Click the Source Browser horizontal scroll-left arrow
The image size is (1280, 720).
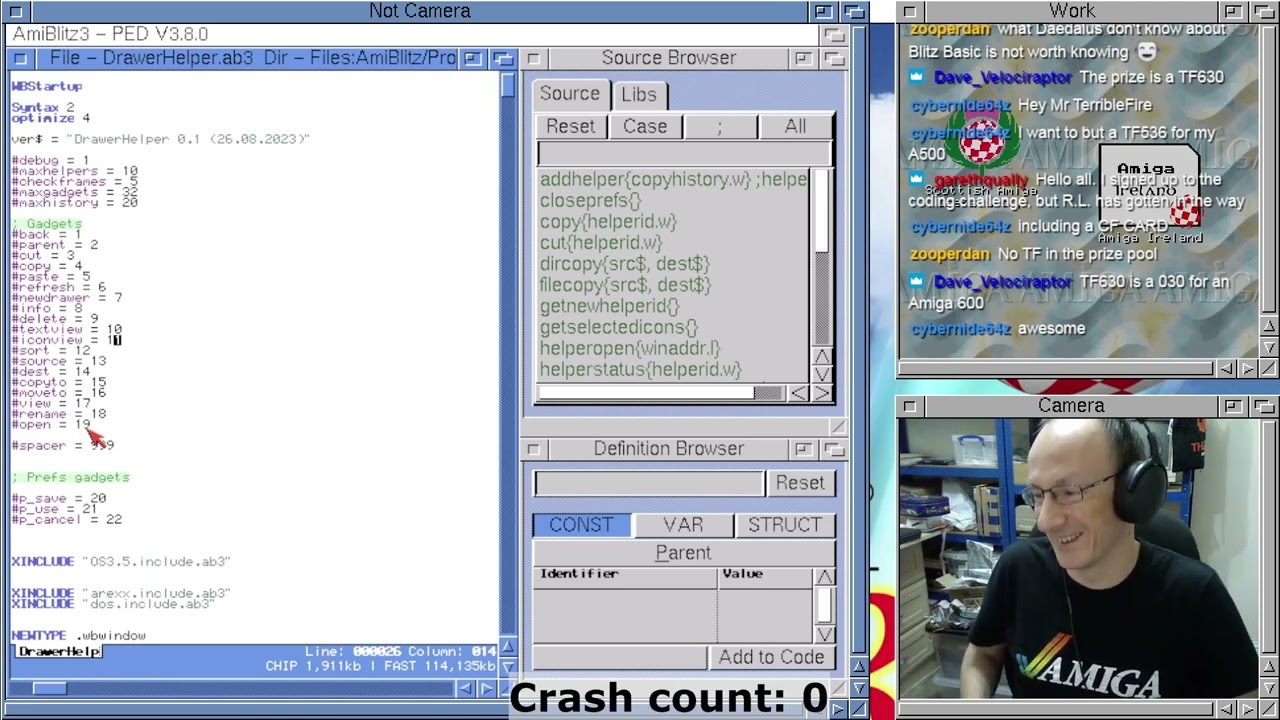click(x=797, y=393)
